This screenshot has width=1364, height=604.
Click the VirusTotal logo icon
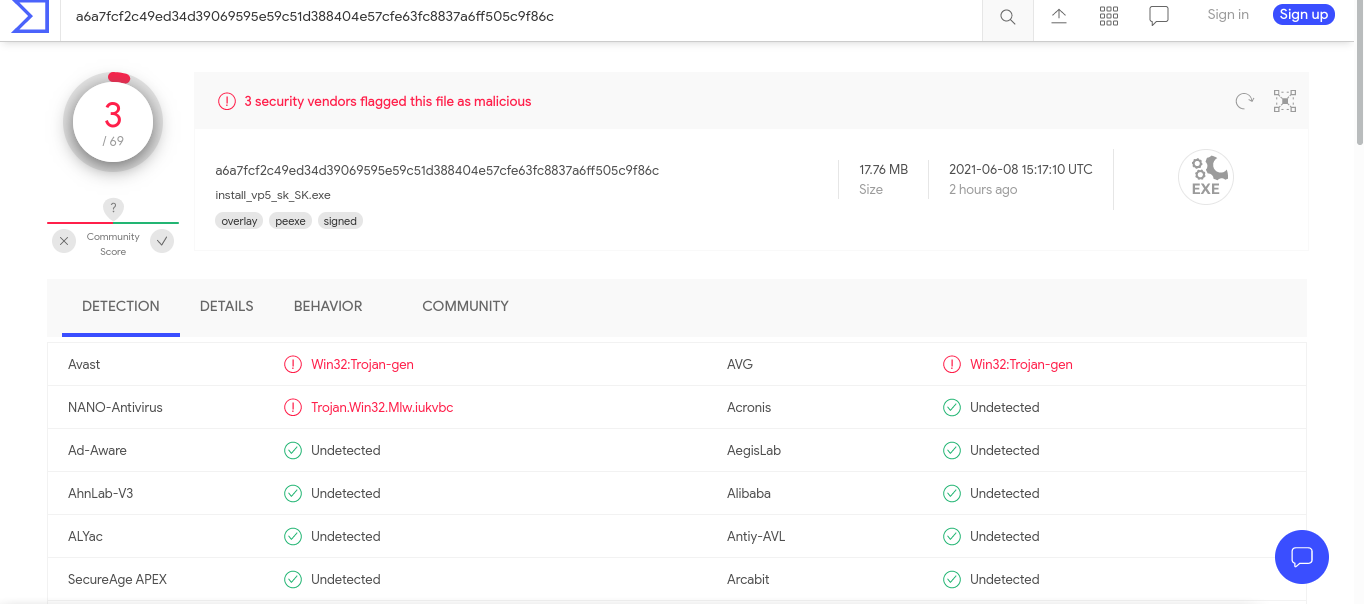30,17
